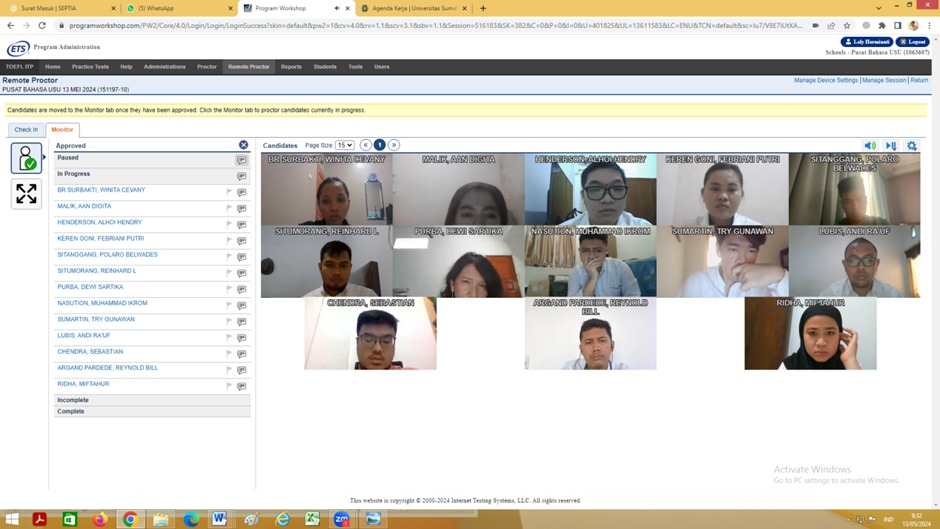The height and width of the screenshot is (529, 940).
Task: Click the fullscreen expand arrows icon
Action: (x=26, y=194)
